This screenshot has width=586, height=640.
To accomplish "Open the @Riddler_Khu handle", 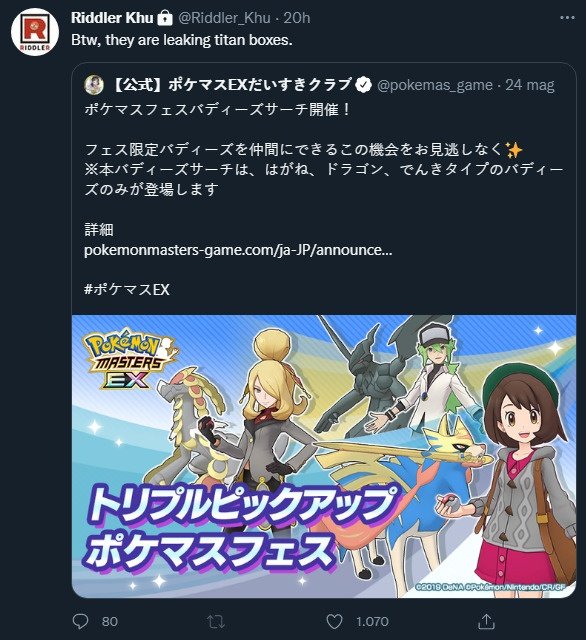I will pos(224,18).
